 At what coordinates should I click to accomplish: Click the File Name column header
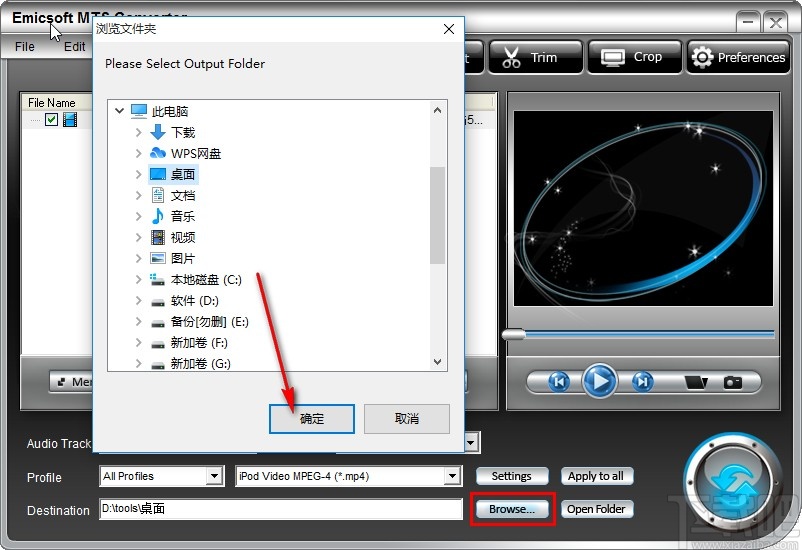pyautogui.click(x=52, y=102)
